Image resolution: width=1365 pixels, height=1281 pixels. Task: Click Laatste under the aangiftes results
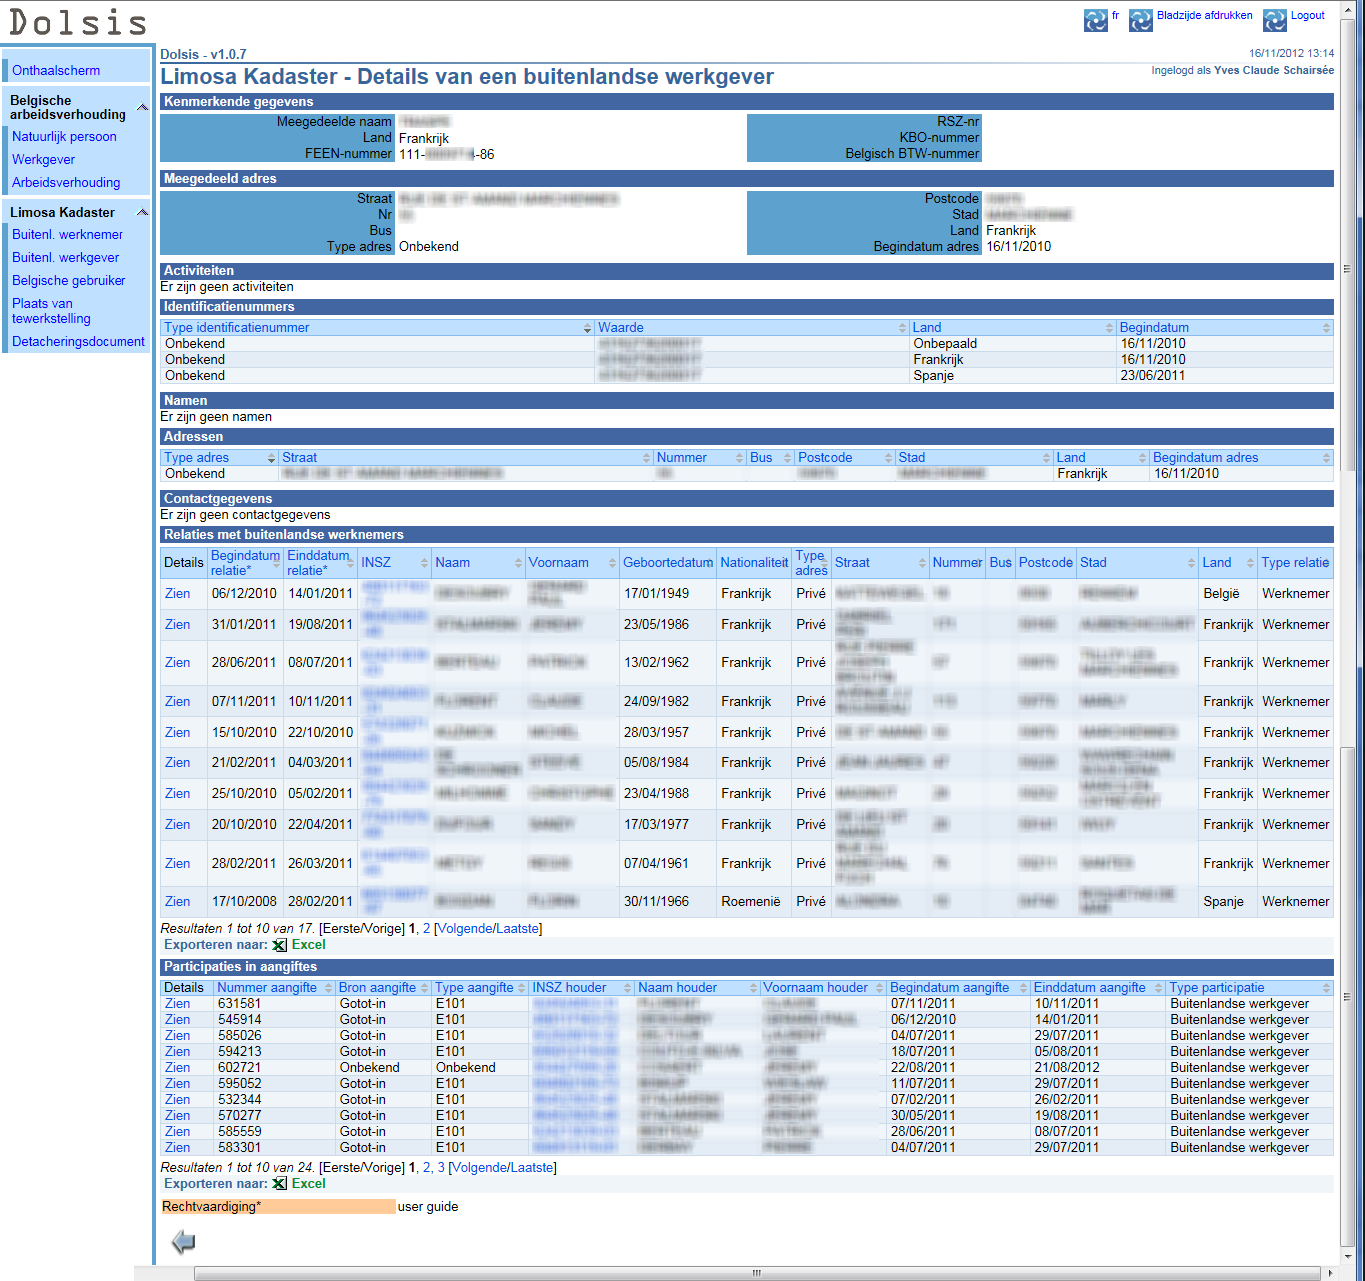tap(531, 1167)
